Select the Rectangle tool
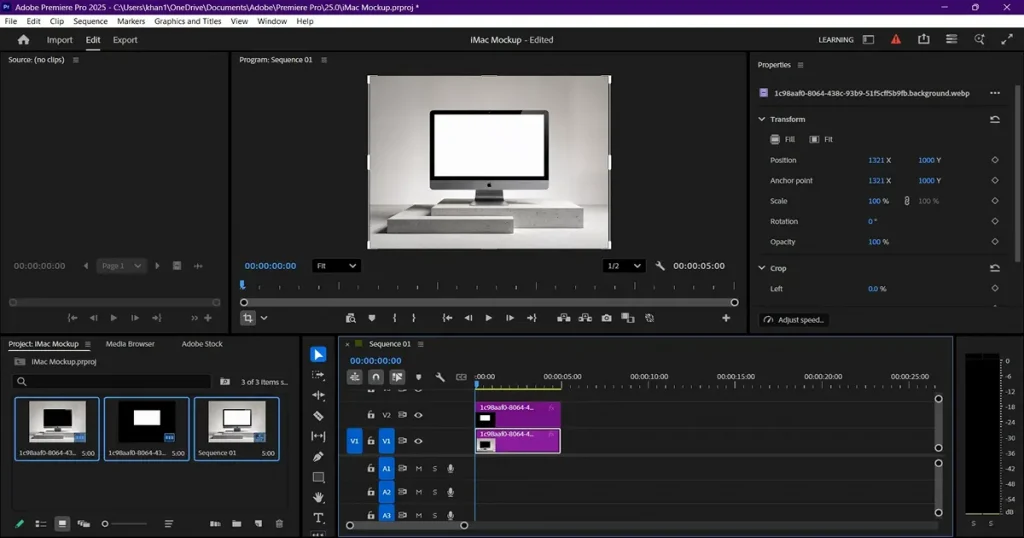The image size is (1024, 538). [x=318, y=477]
